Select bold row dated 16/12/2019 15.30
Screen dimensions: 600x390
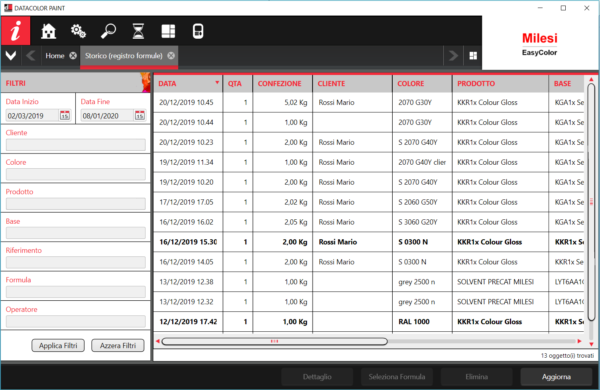(369, 242)
